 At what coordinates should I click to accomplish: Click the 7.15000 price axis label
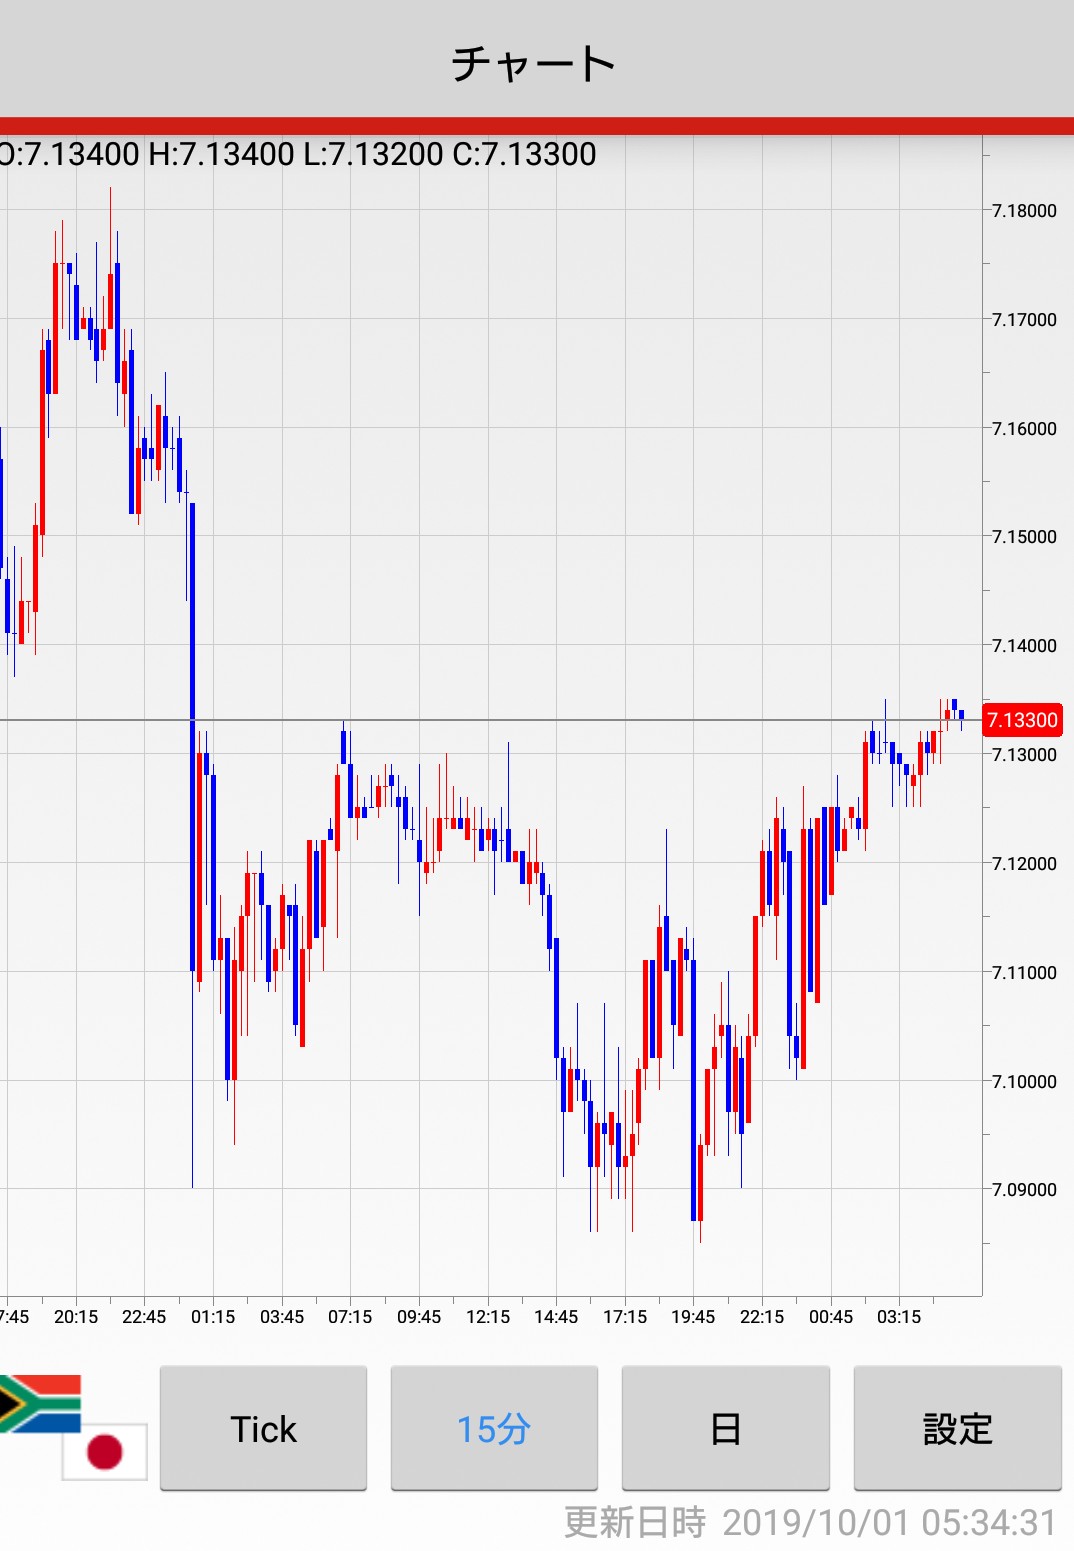pyautogui.click(x=1024, y=537)
